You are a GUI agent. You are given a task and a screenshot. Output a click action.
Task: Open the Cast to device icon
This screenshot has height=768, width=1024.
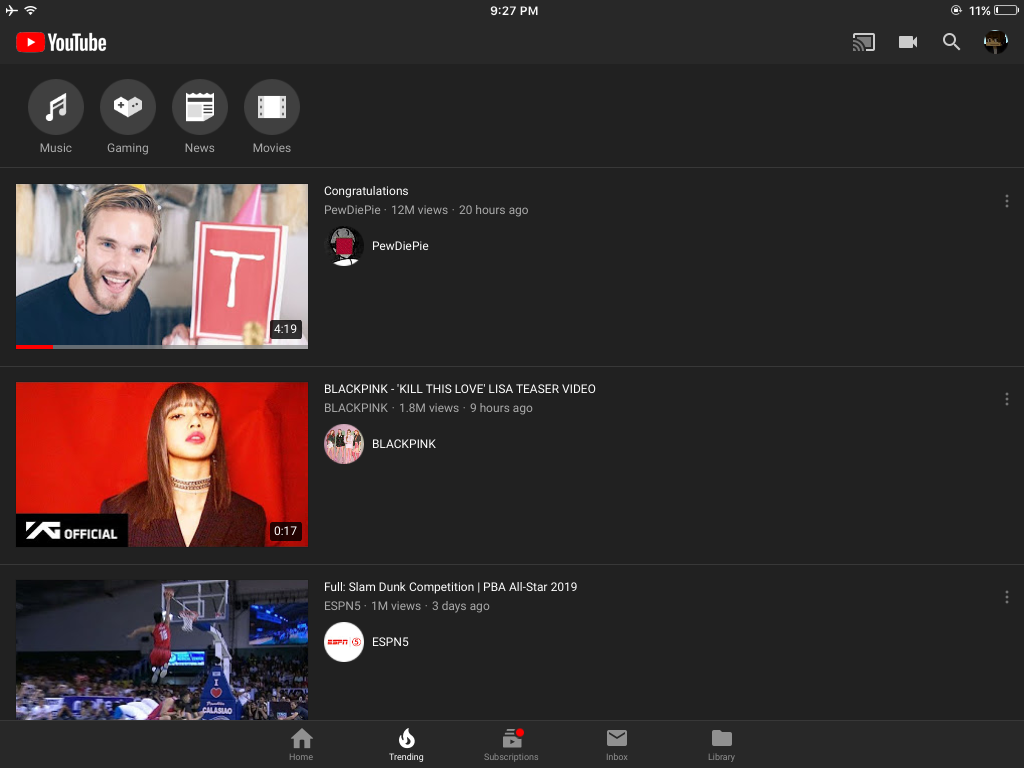[x=863, y=42]
